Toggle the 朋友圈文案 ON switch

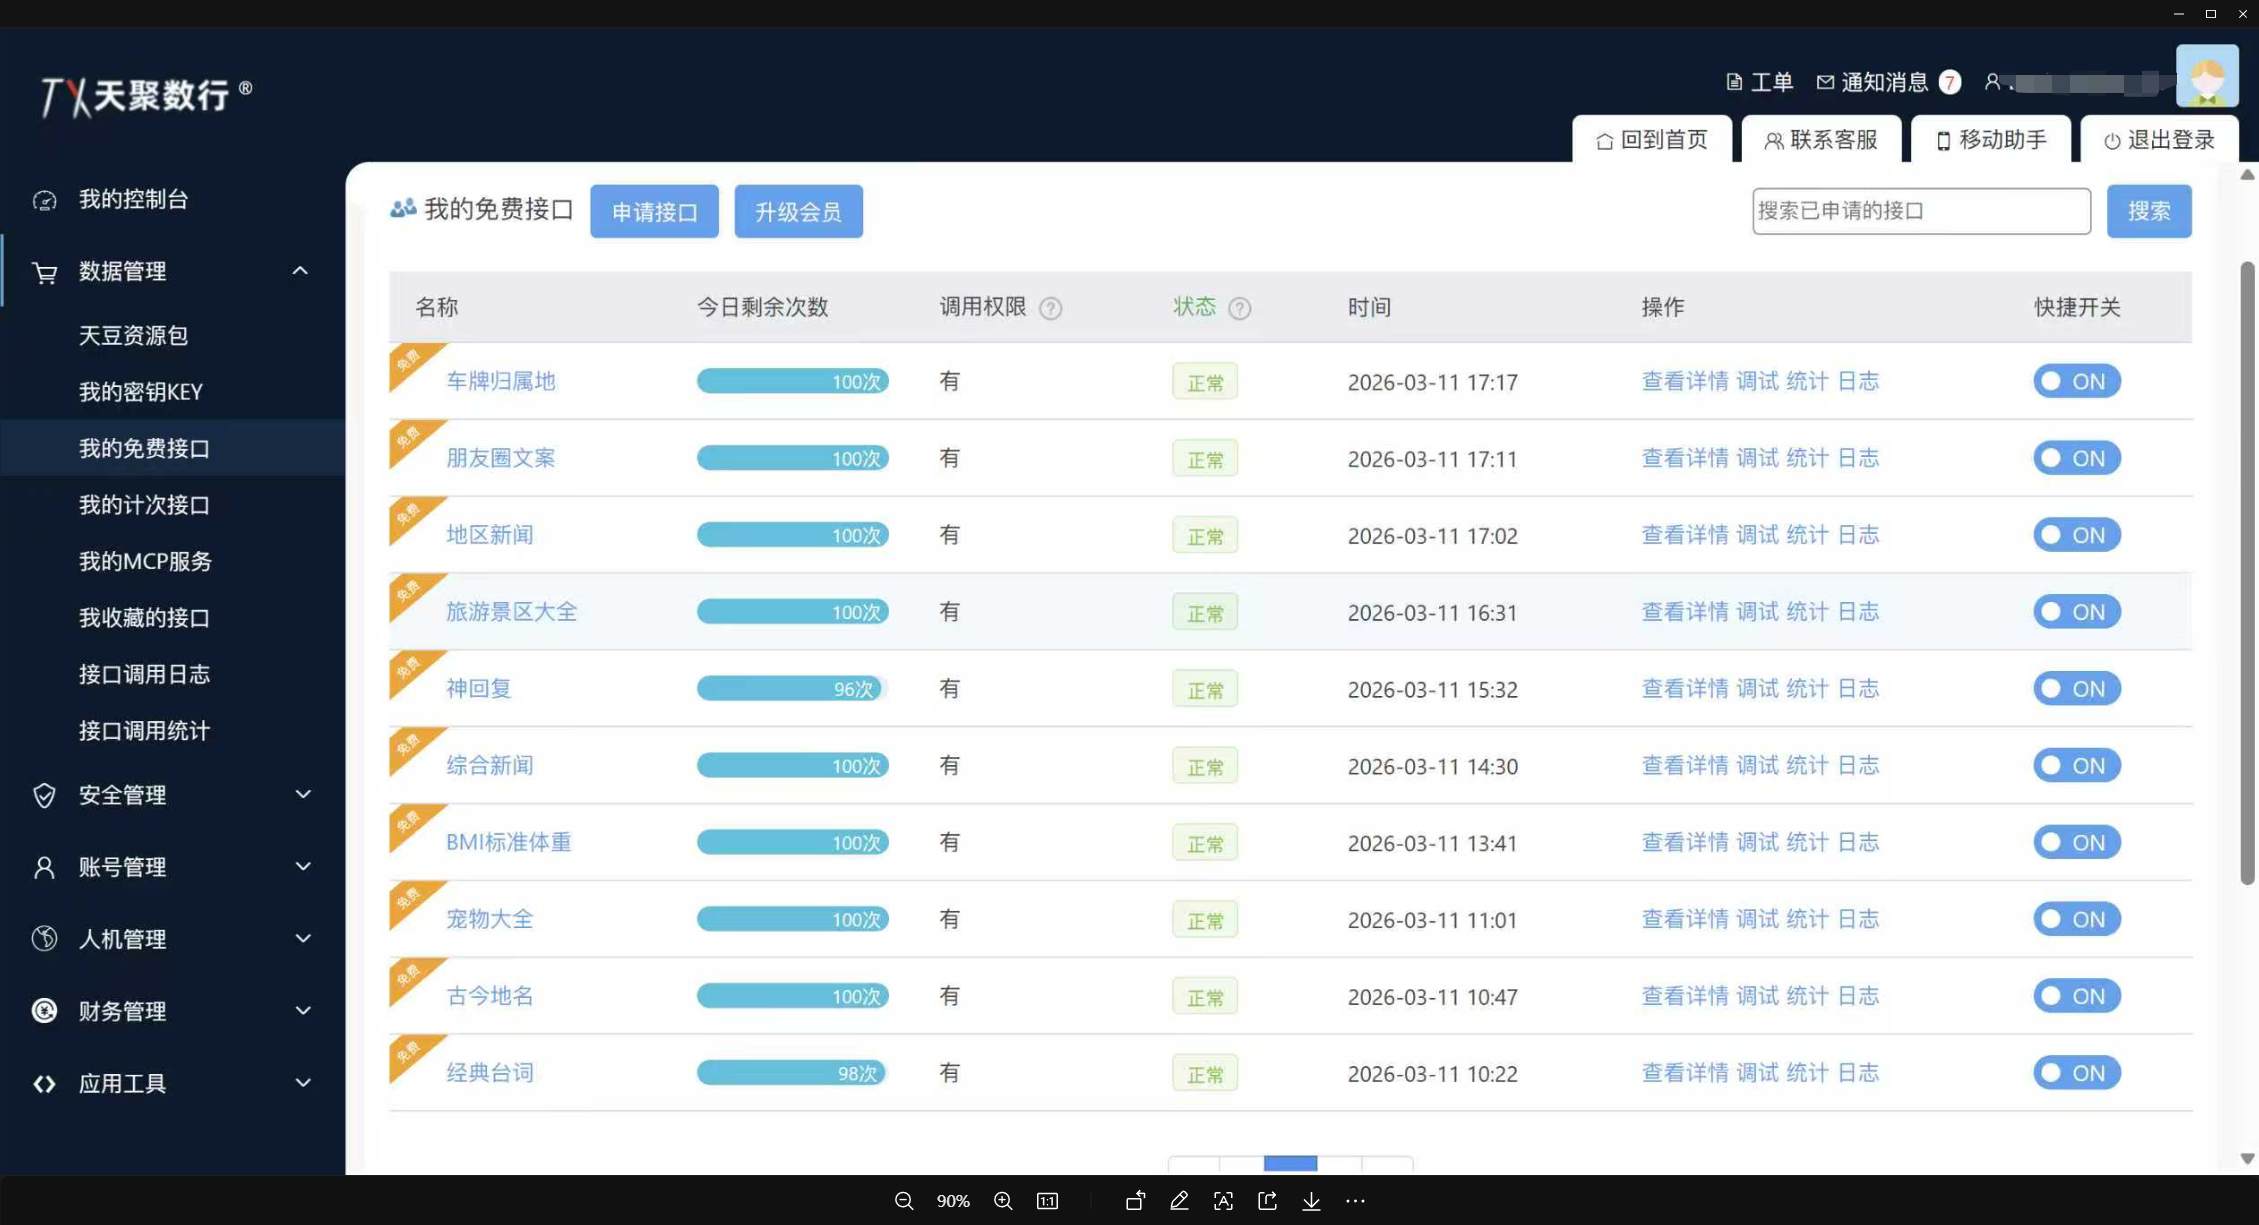point(2076,458)
